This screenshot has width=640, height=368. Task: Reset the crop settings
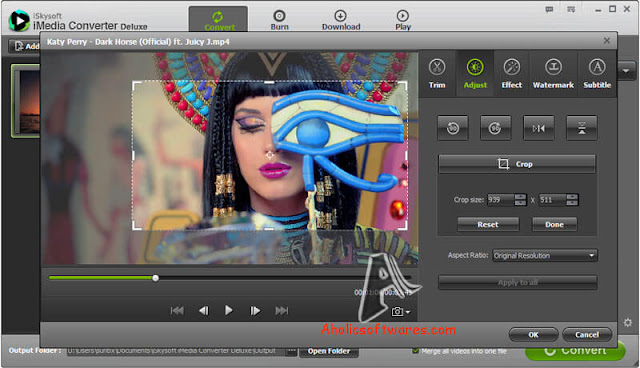point(488,224)
